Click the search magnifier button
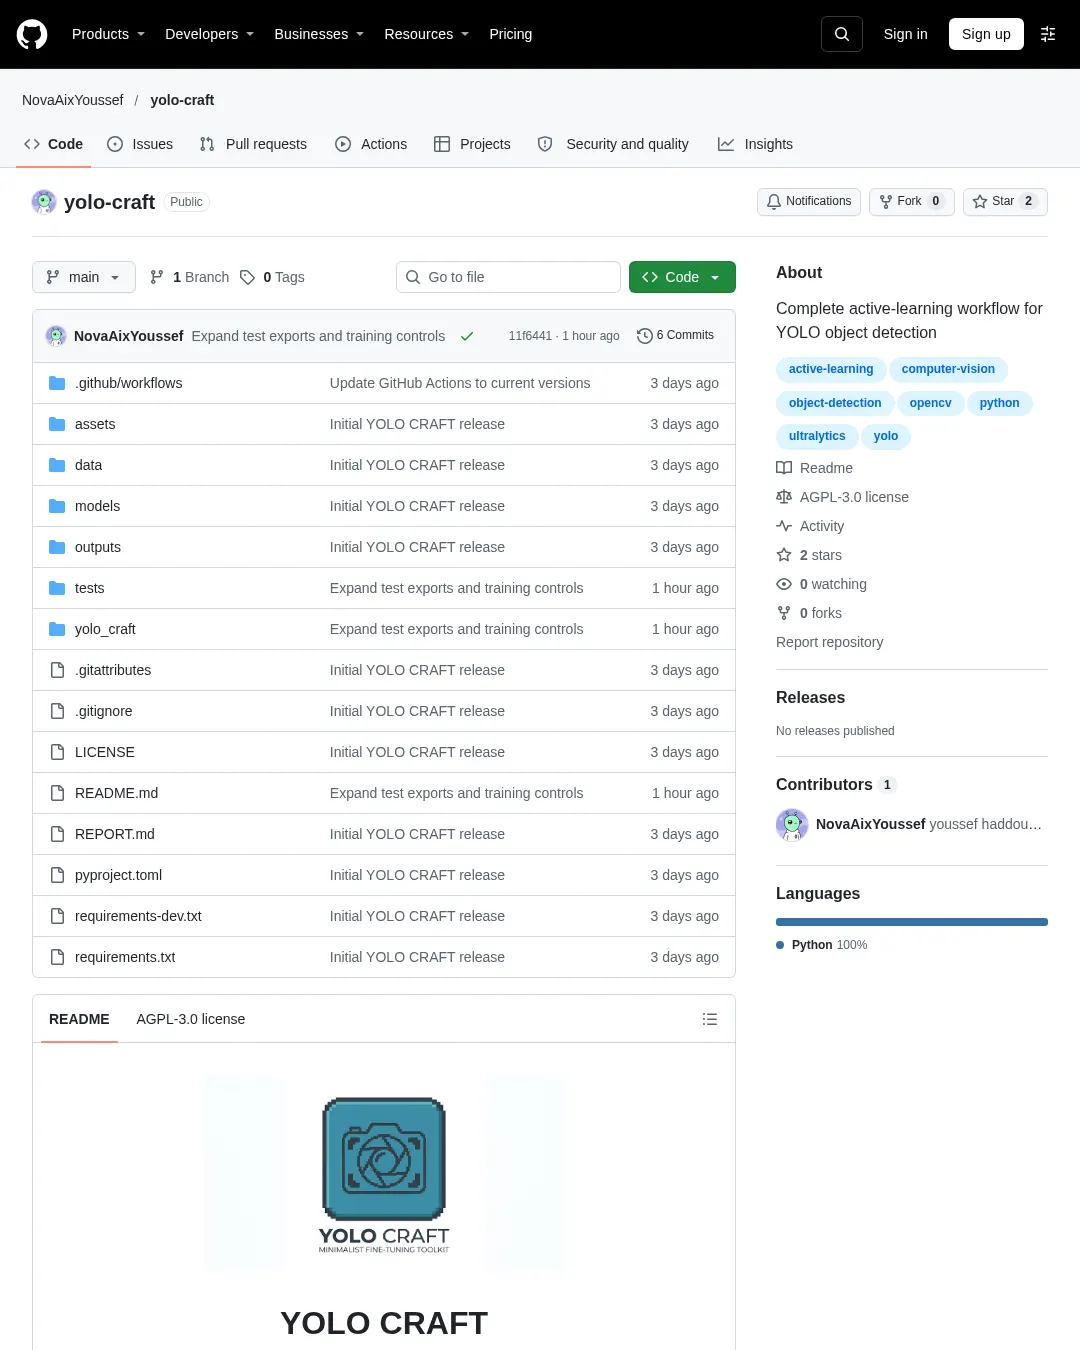 (x=842, y=34)
